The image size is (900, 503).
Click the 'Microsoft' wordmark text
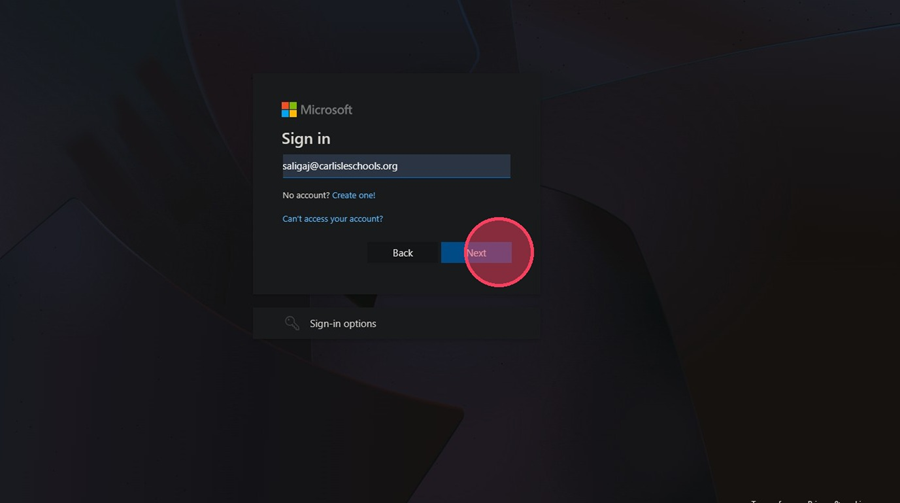click(x=326, y=110)
